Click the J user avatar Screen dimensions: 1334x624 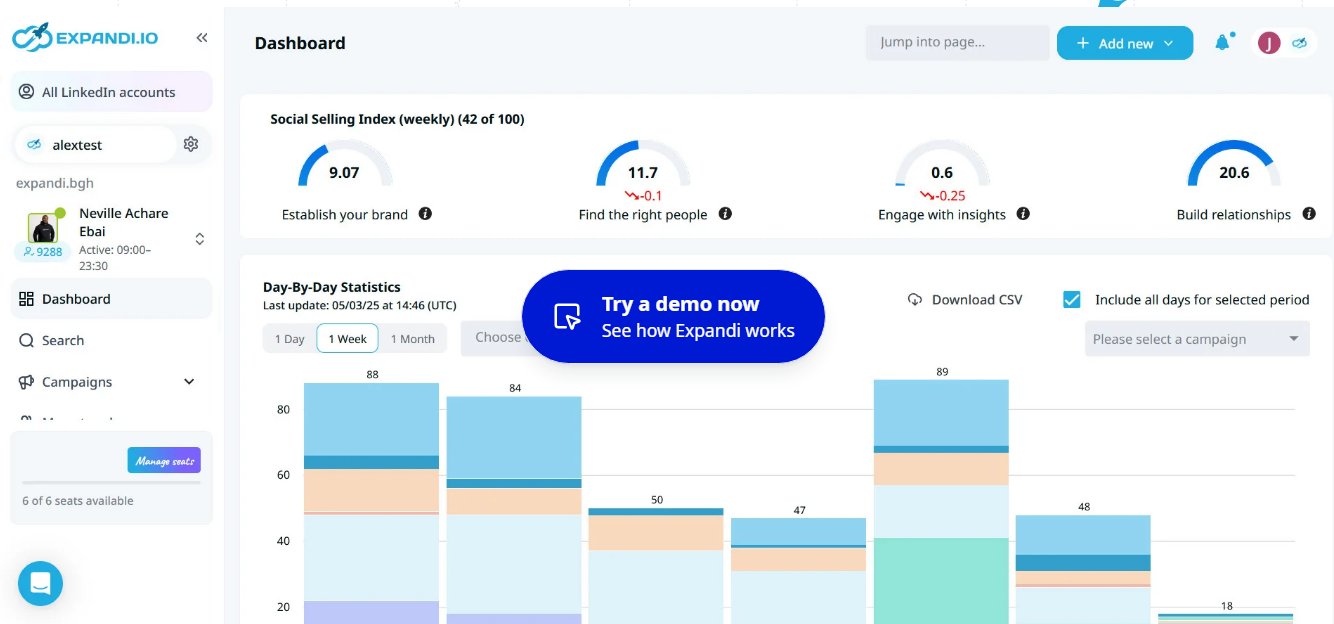1269,43
